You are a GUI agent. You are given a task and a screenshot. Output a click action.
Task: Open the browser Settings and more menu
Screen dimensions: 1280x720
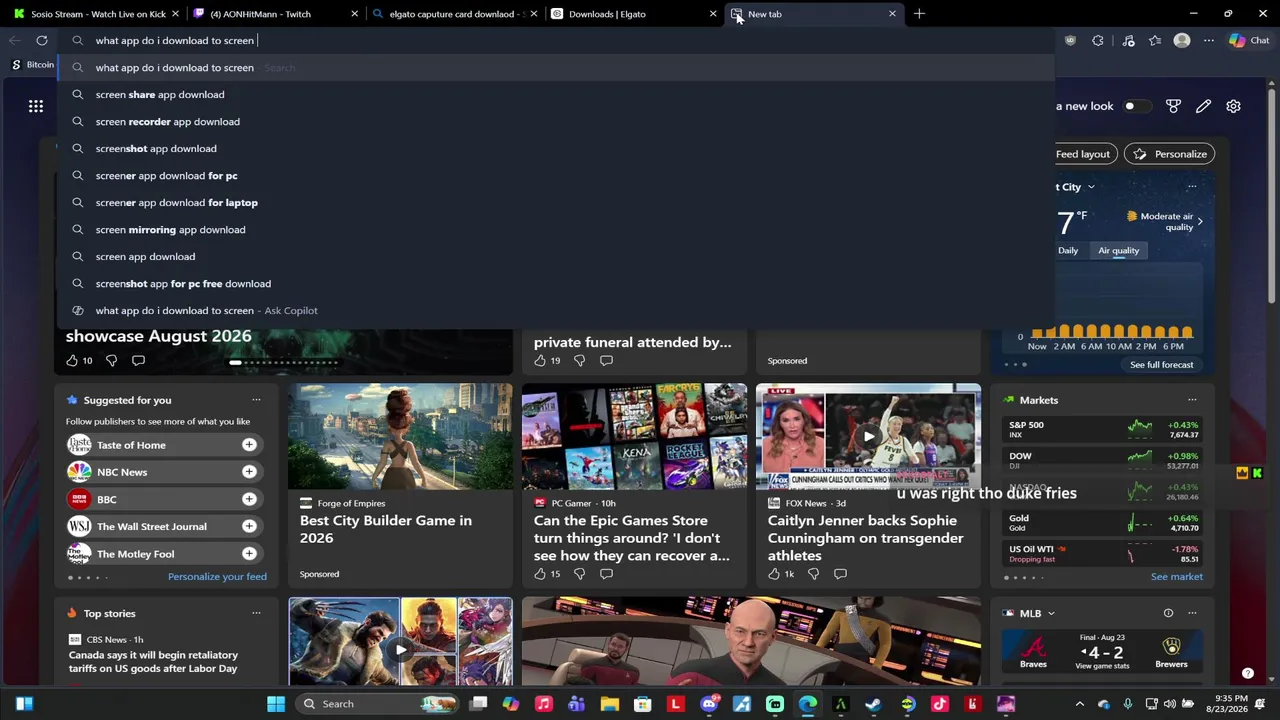[x=1209, y=40]
